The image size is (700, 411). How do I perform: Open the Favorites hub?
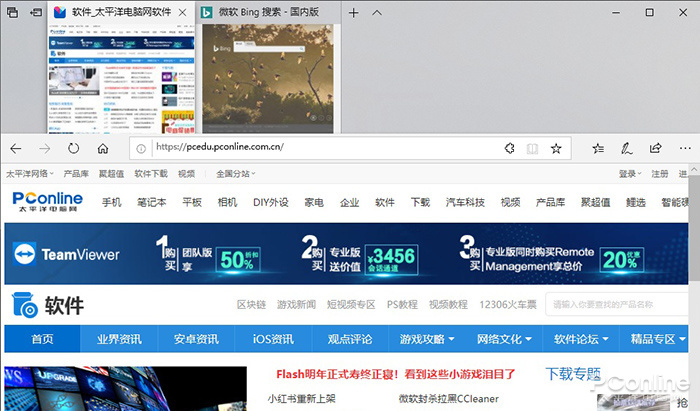pyautogui.click(x=598, y=149)
